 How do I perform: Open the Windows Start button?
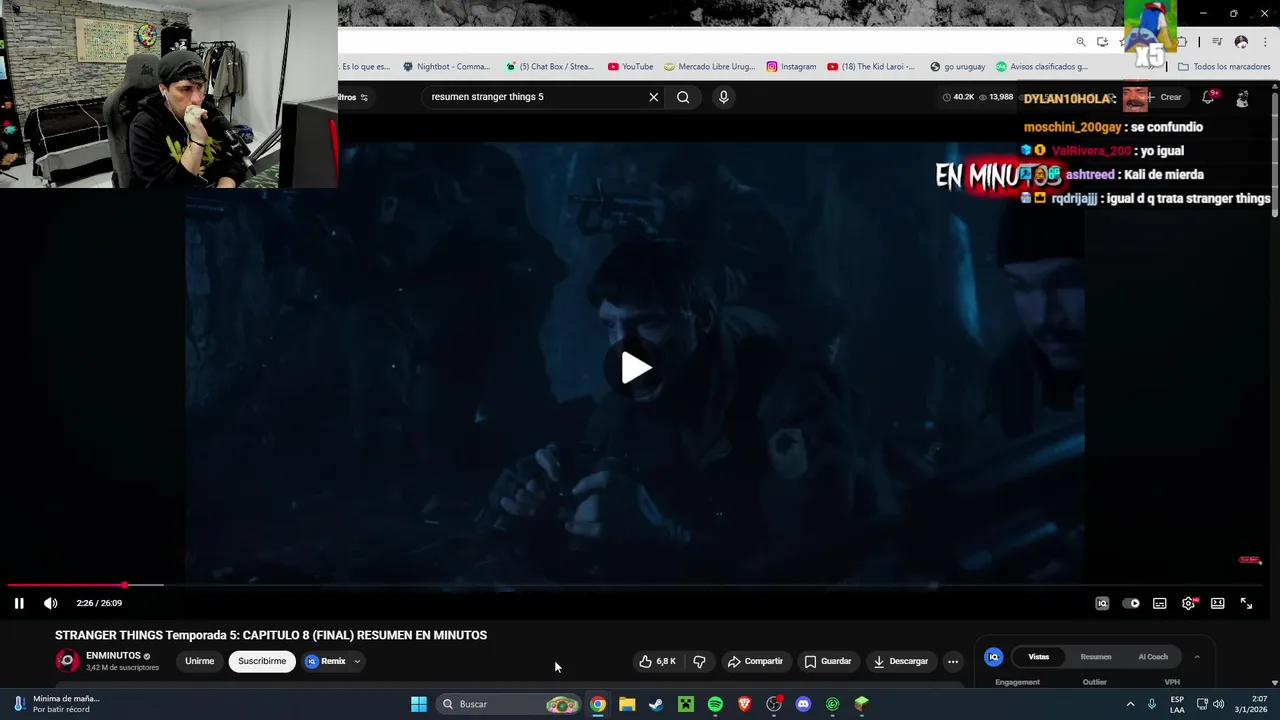[x=419, y=704]
